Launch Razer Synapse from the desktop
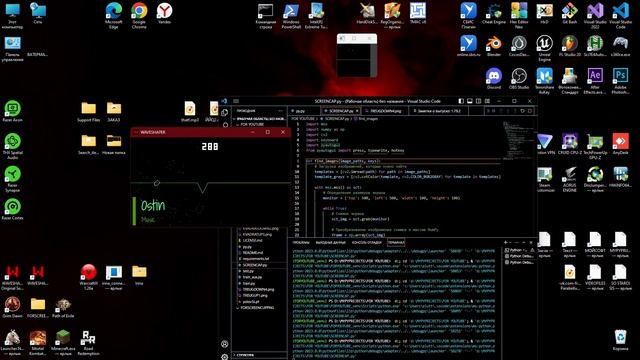This screenshot has height=360, width=640. tap(12, 179)
